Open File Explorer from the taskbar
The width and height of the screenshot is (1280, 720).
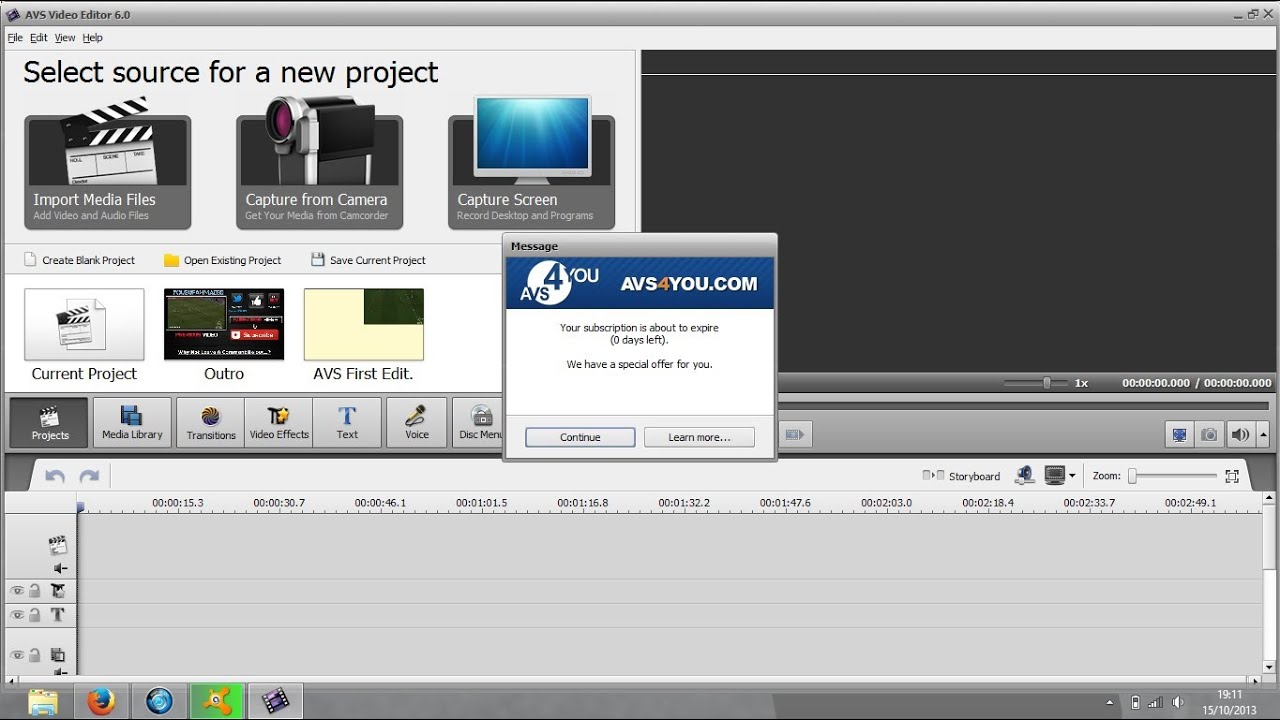point(43,702)
